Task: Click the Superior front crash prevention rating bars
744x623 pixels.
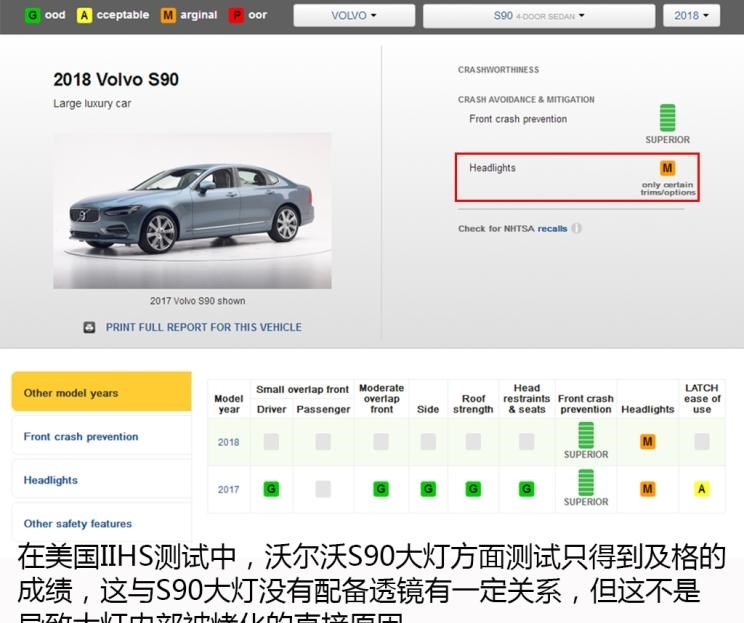Action: 668,118
